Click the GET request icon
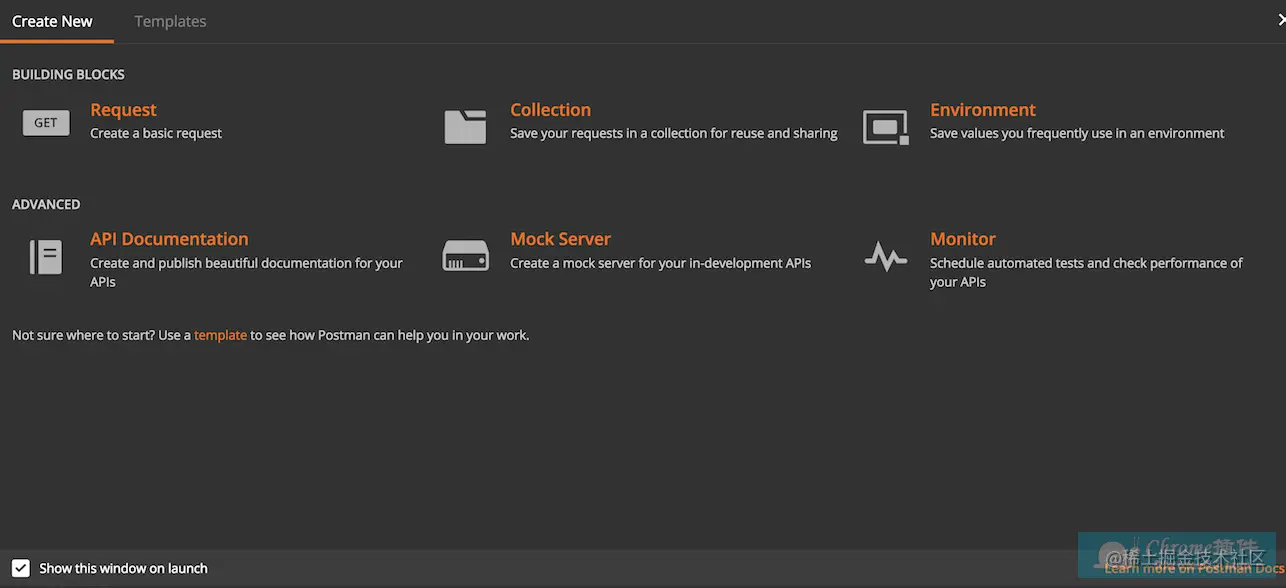Image resolution: width=1286 pixels, height=588 pixels. tap(46, 123)
